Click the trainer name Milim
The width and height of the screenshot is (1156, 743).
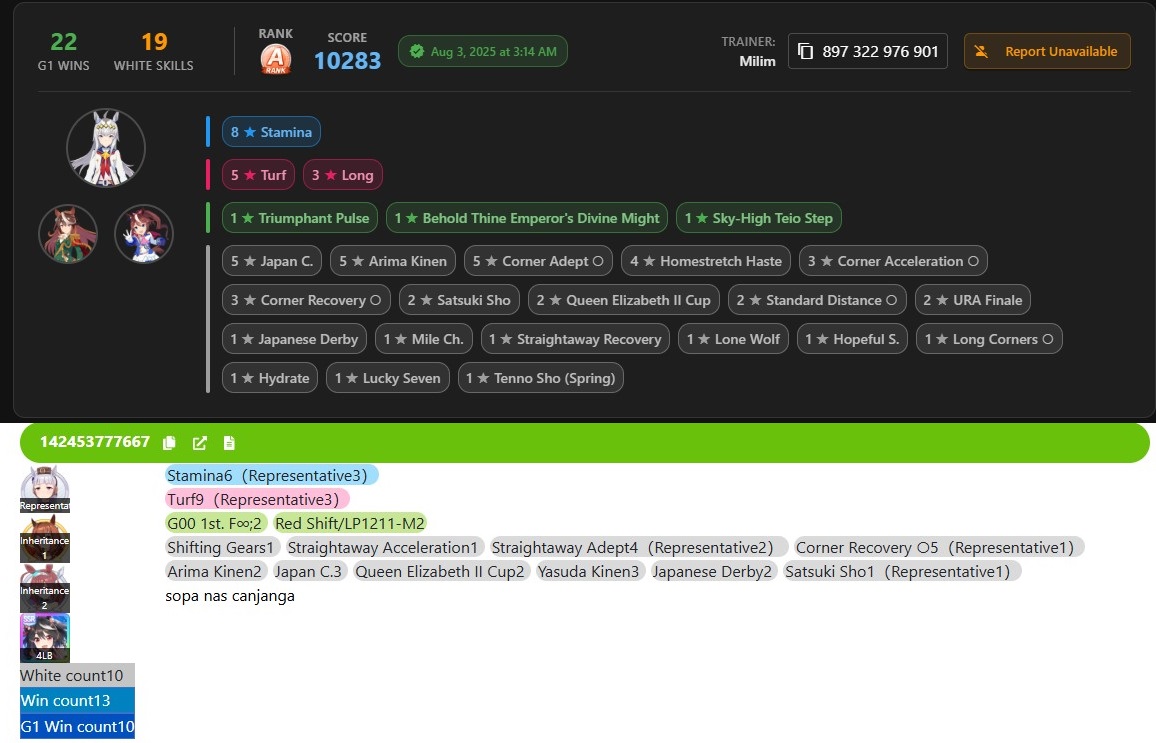pyautogui.click(x=757, y=61)
